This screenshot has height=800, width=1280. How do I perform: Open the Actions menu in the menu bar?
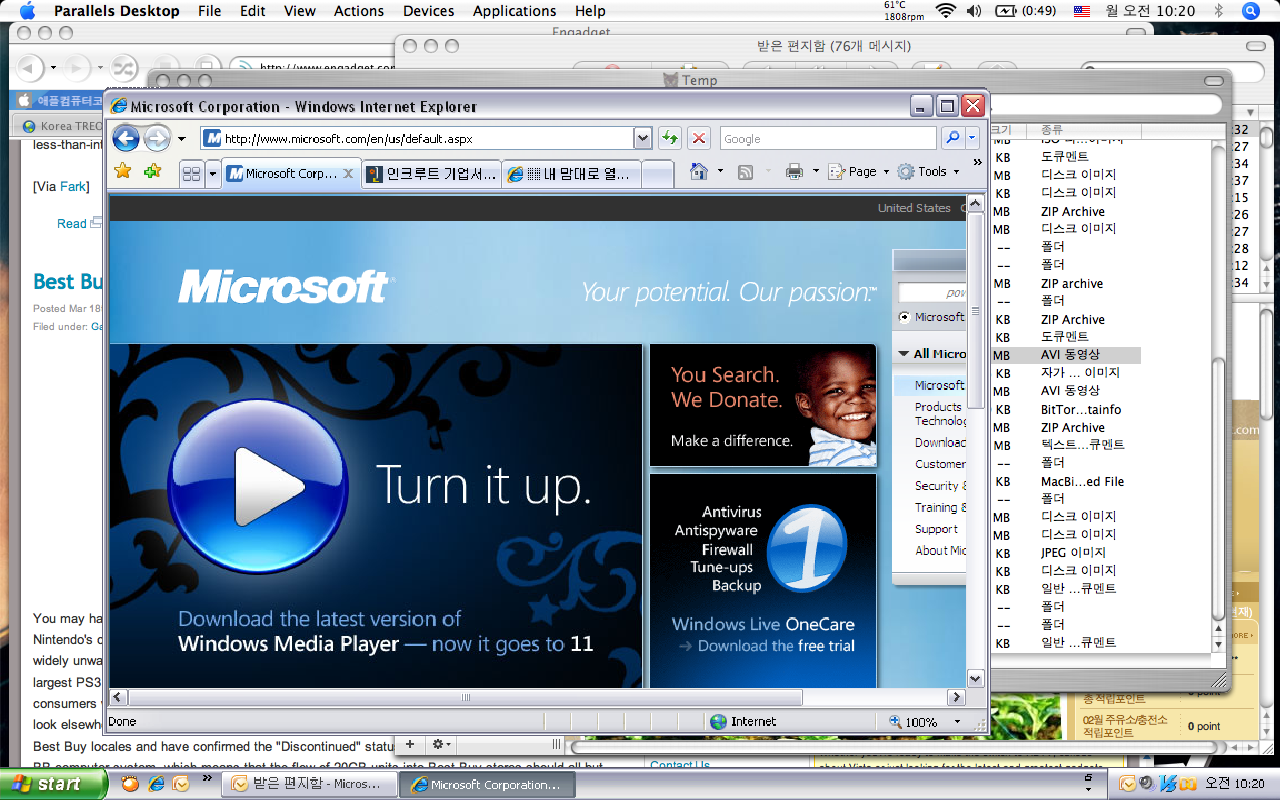coord(358,11)
